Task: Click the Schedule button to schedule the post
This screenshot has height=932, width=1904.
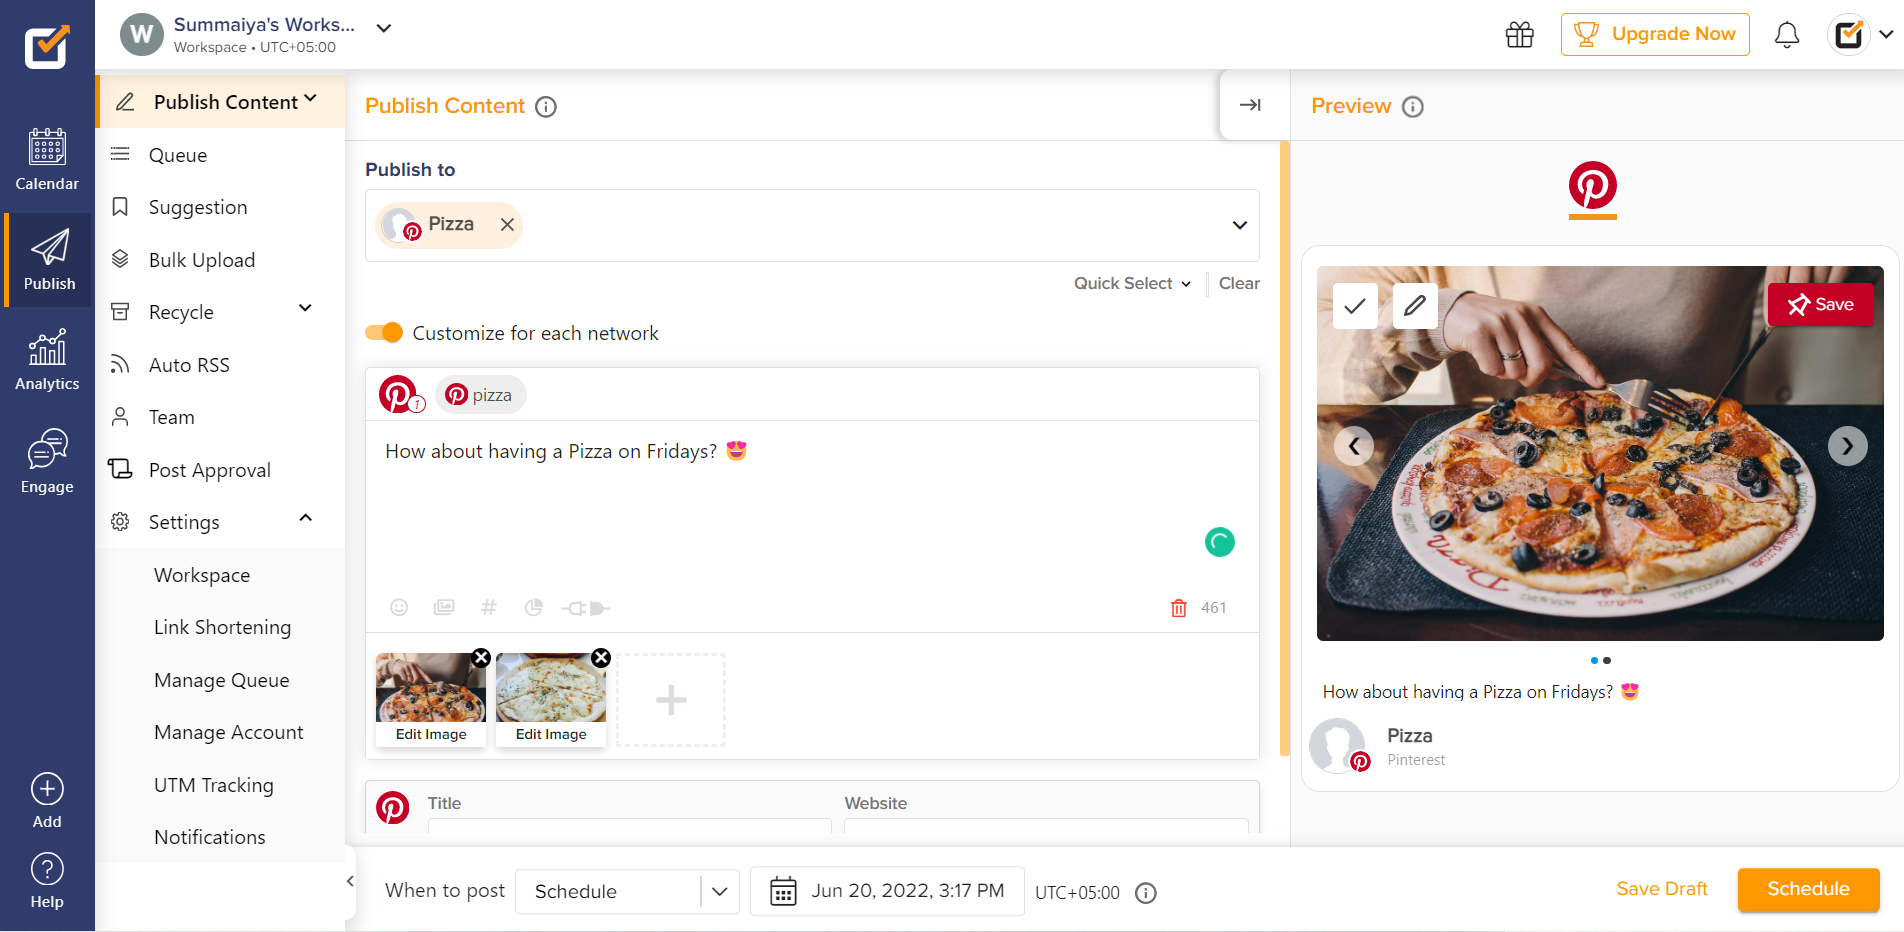Action: tap(1807, 889)
